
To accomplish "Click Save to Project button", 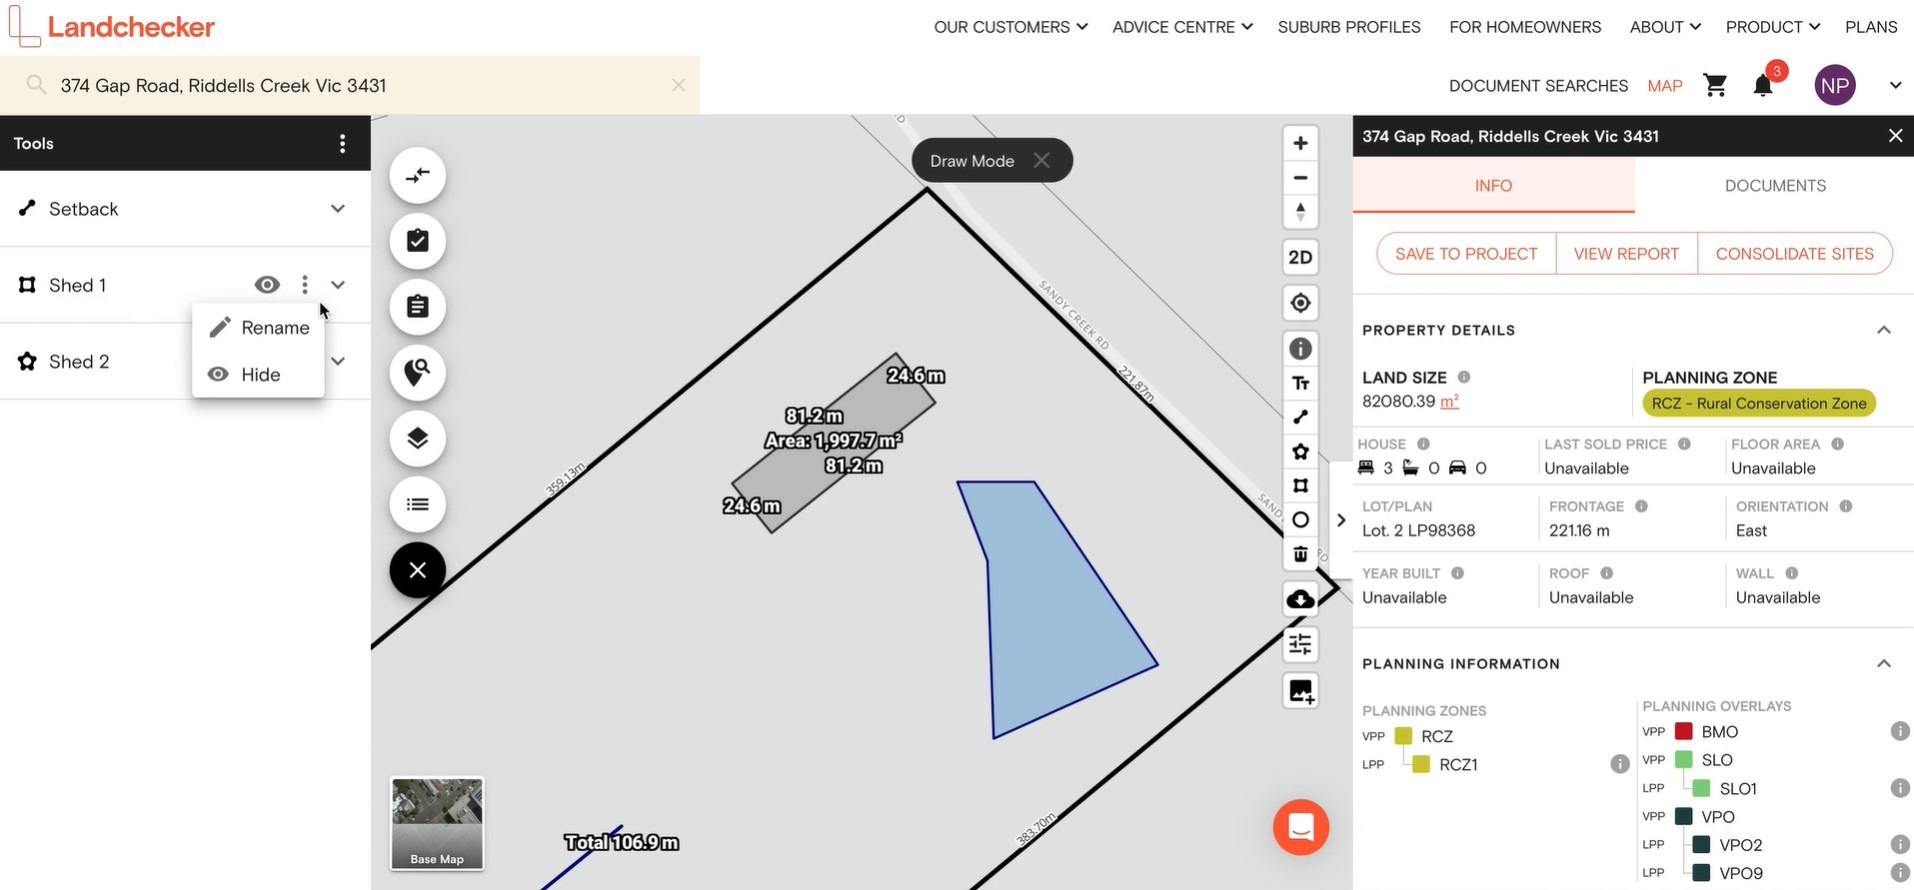I will click(1466, 254).
